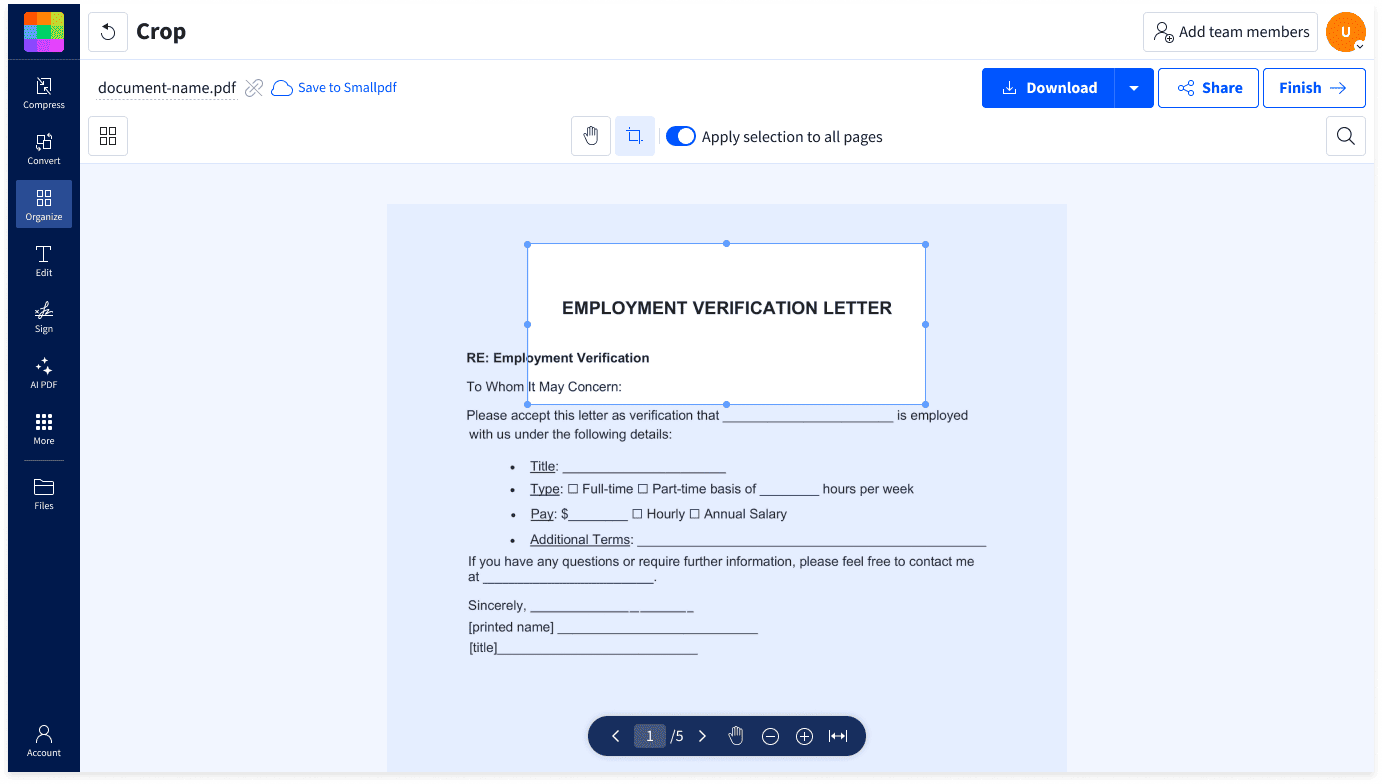Click top-left crop selection handle
This screenshot has height=784, width=1382.
coord(528,244)
